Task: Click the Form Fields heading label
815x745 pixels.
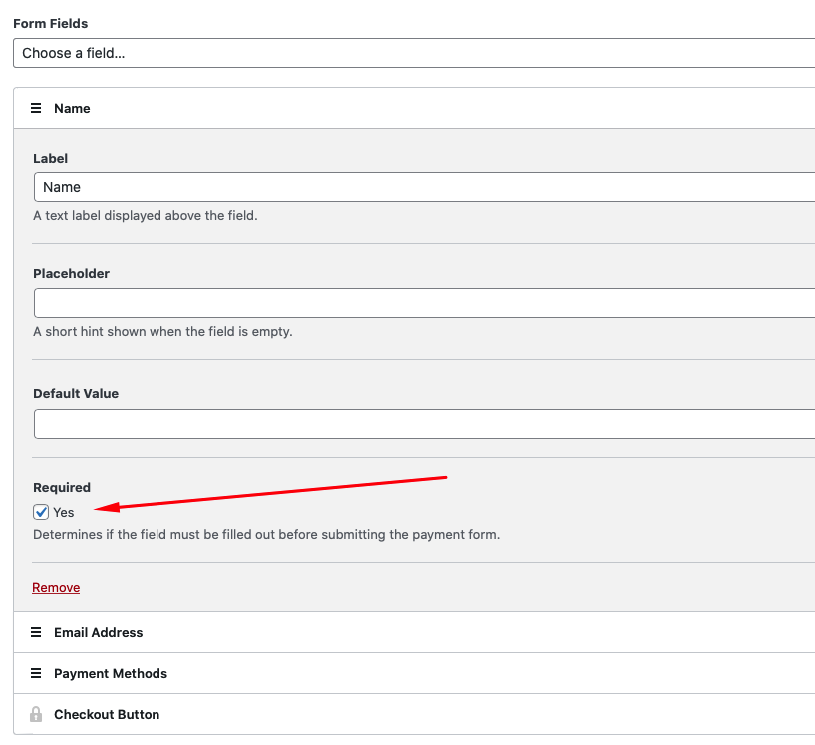Action: (x=51, y=22)
